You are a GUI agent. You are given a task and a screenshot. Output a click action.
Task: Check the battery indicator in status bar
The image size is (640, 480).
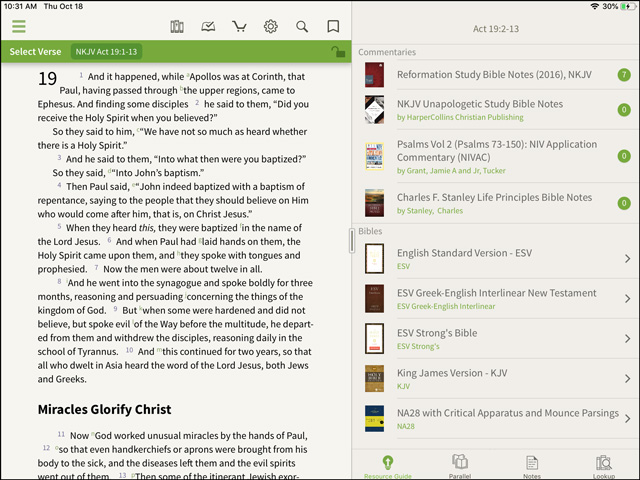pos(627,6)
